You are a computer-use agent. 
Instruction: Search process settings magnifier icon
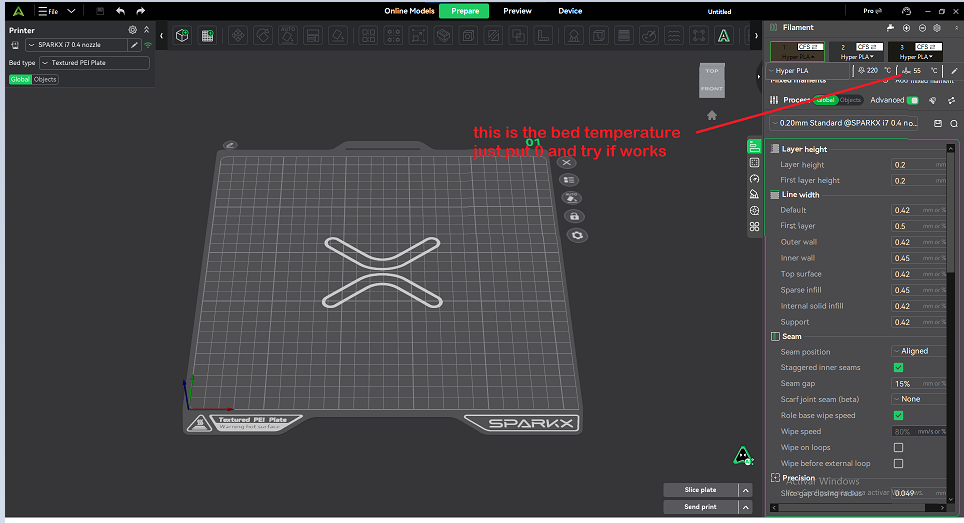pos(954,124)
